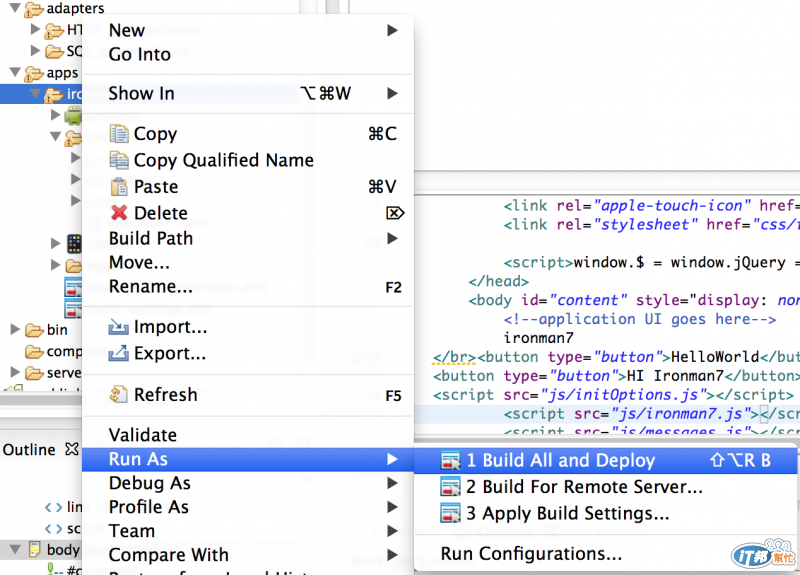Open the Debug As submenu

(247, 483)
